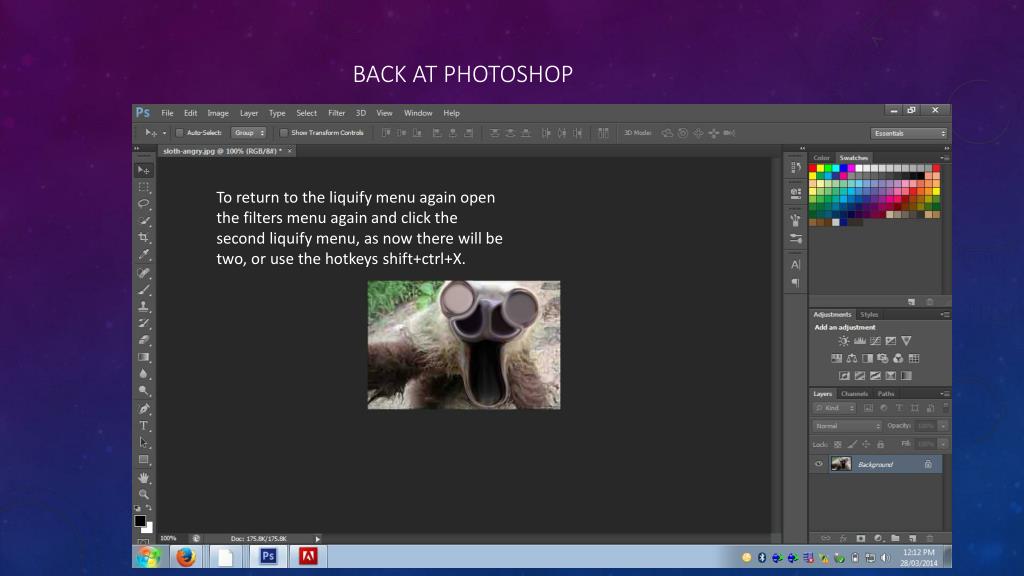
Task: Select the Zoom tool in the toolbox
Action: [144, 494]
